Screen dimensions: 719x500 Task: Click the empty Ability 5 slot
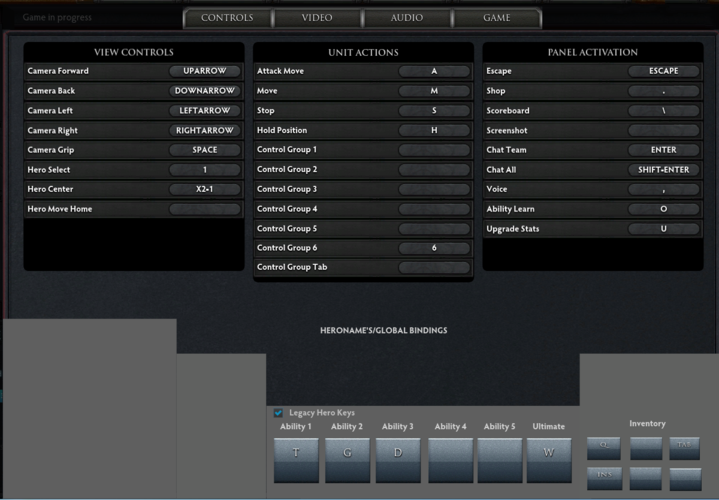coord(499,460)
